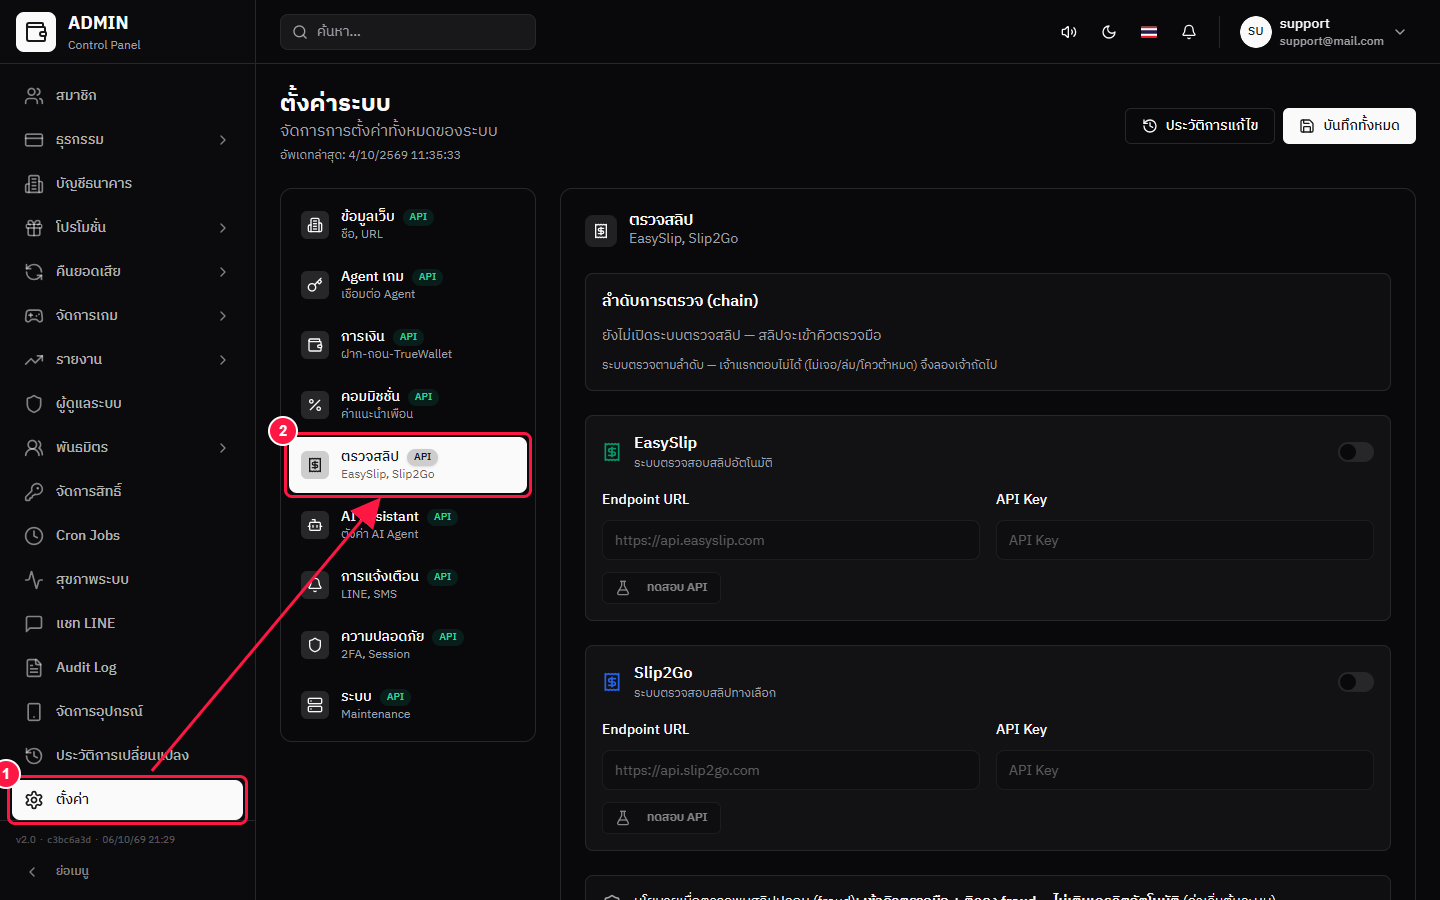Click the EasySlip Endpoint URL field
The image size is (1440, 900).
[791, 540]
